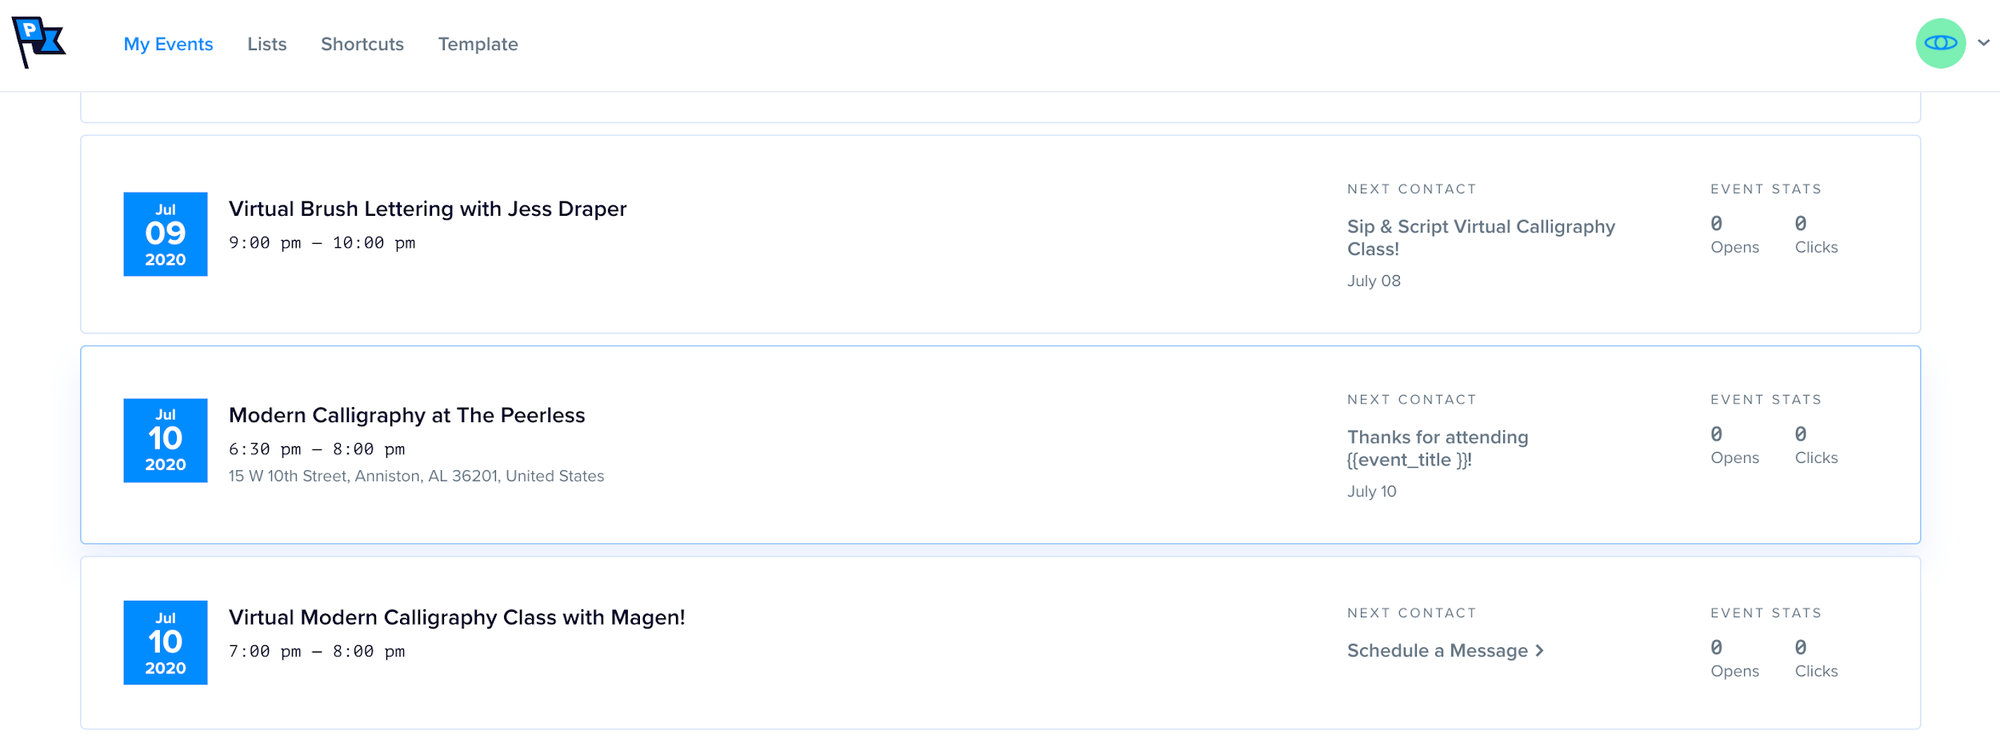Click the green eye avatar icon
Screen dimensions: 2000x738
pos(1940,43)
